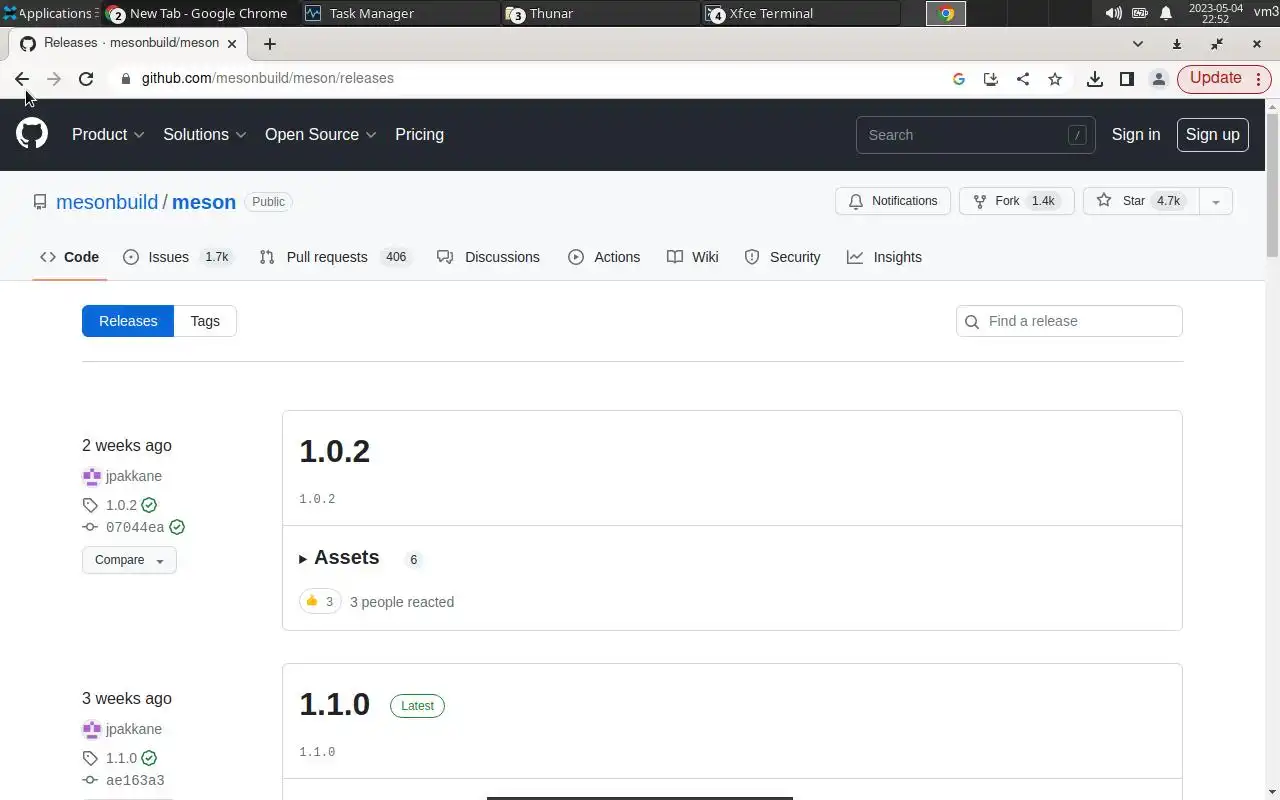
Task: Open the Security tab
Action: tap(783, 257)
